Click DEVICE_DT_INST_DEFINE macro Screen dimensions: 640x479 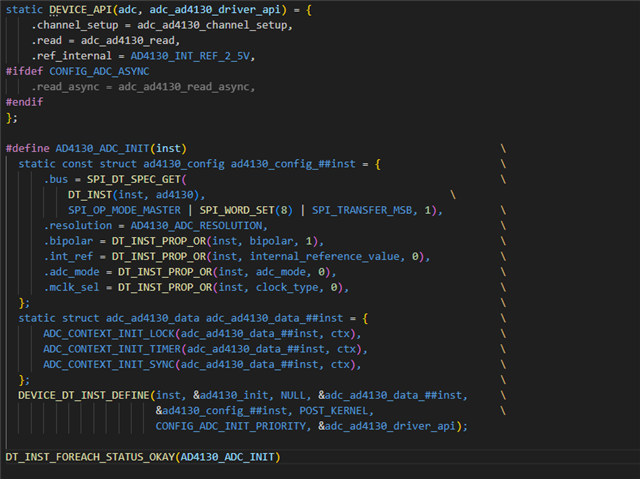84,395
